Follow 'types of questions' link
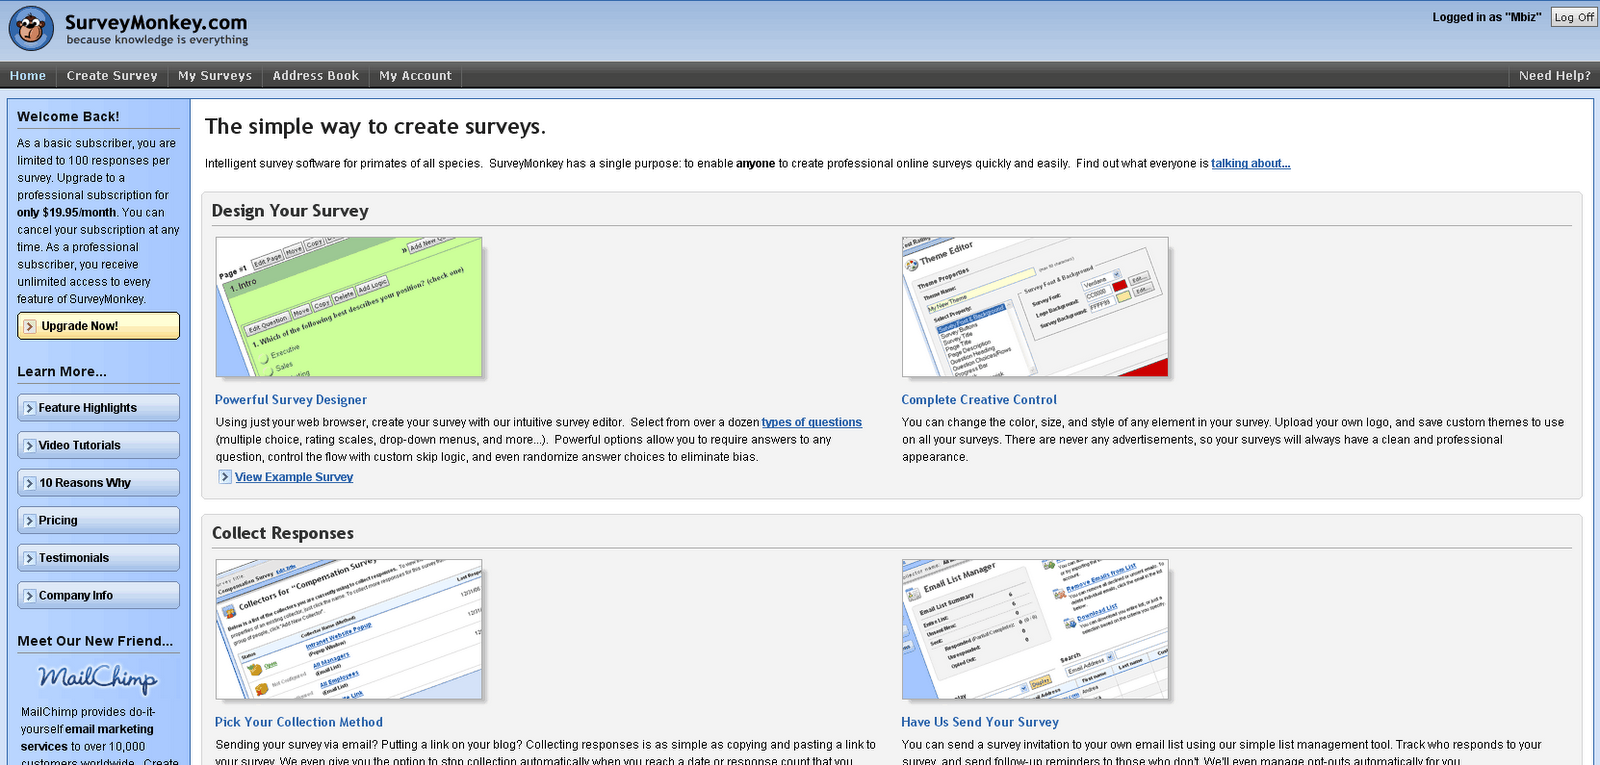This screenshot has width=1600, height=765. 812,423
